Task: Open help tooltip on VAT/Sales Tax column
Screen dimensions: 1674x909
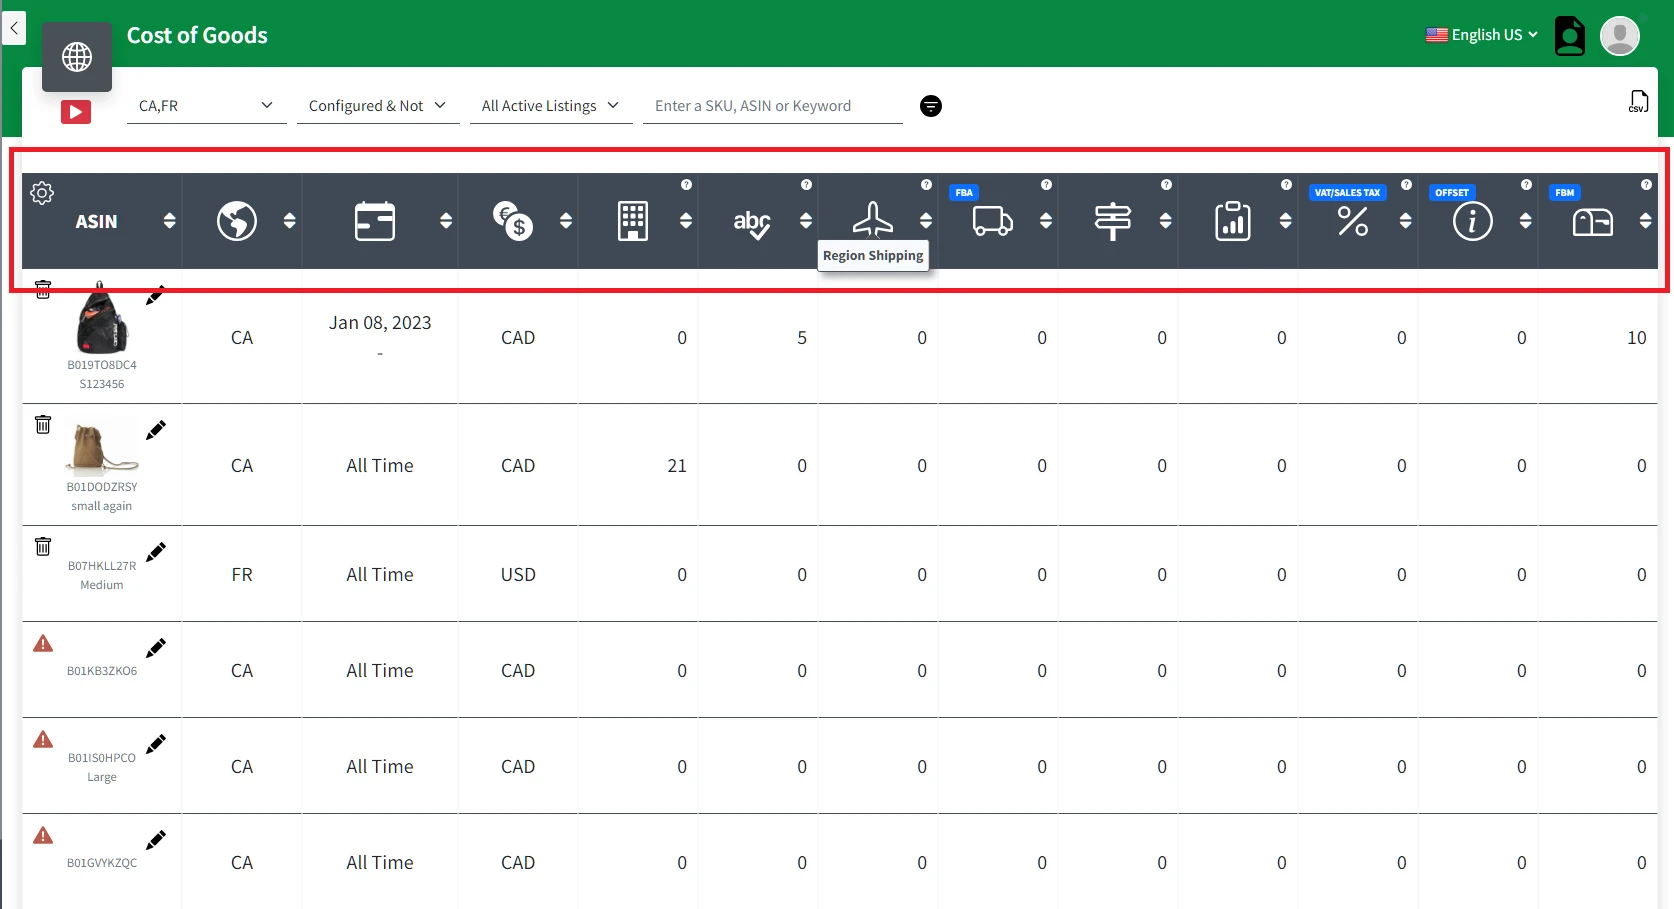Action: pyautogui.click(x=1406, y=185)
